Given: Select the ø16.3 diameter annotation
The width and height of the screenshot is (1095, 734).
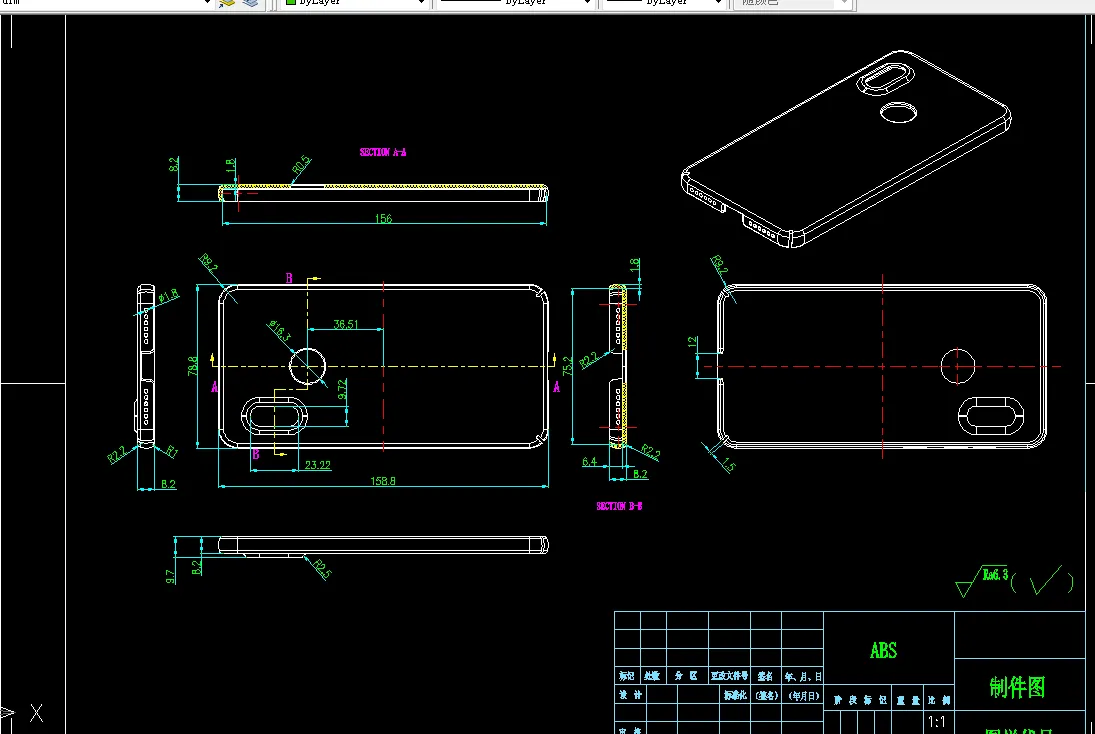Looking at the screenshot, I should point(279,330).
